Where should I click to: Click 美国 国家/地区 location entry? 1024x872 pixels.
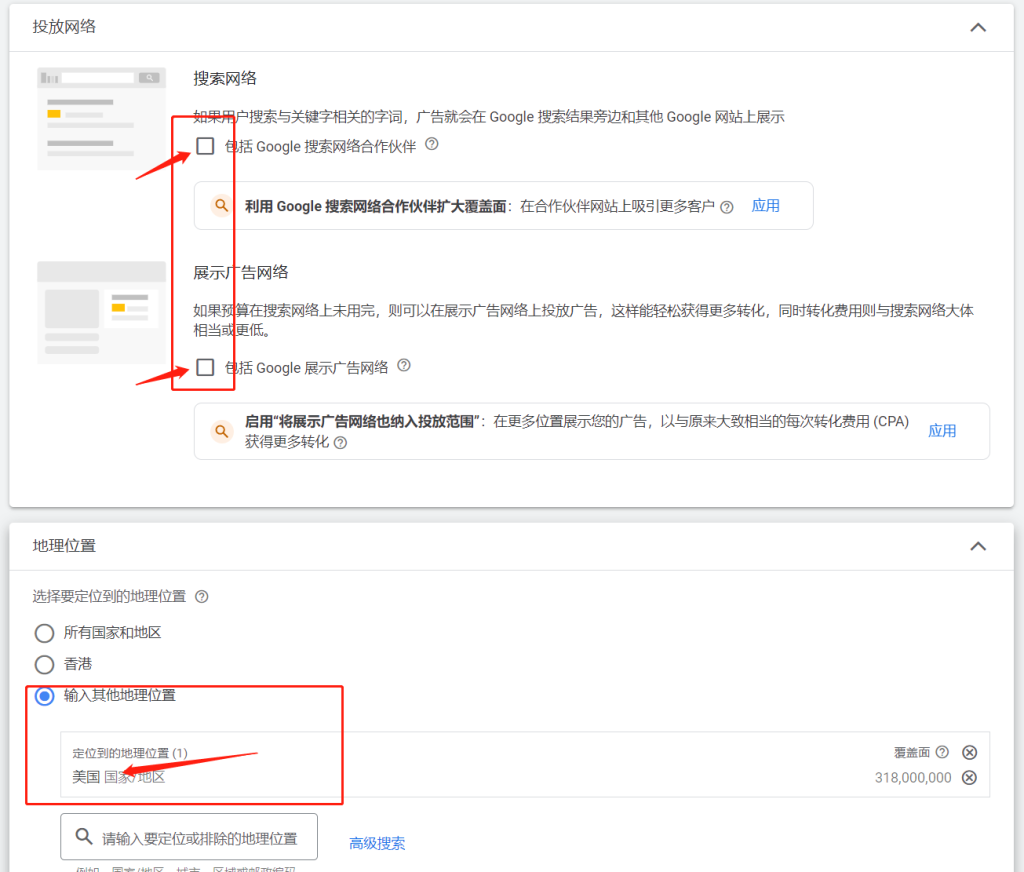pos(118,777)
